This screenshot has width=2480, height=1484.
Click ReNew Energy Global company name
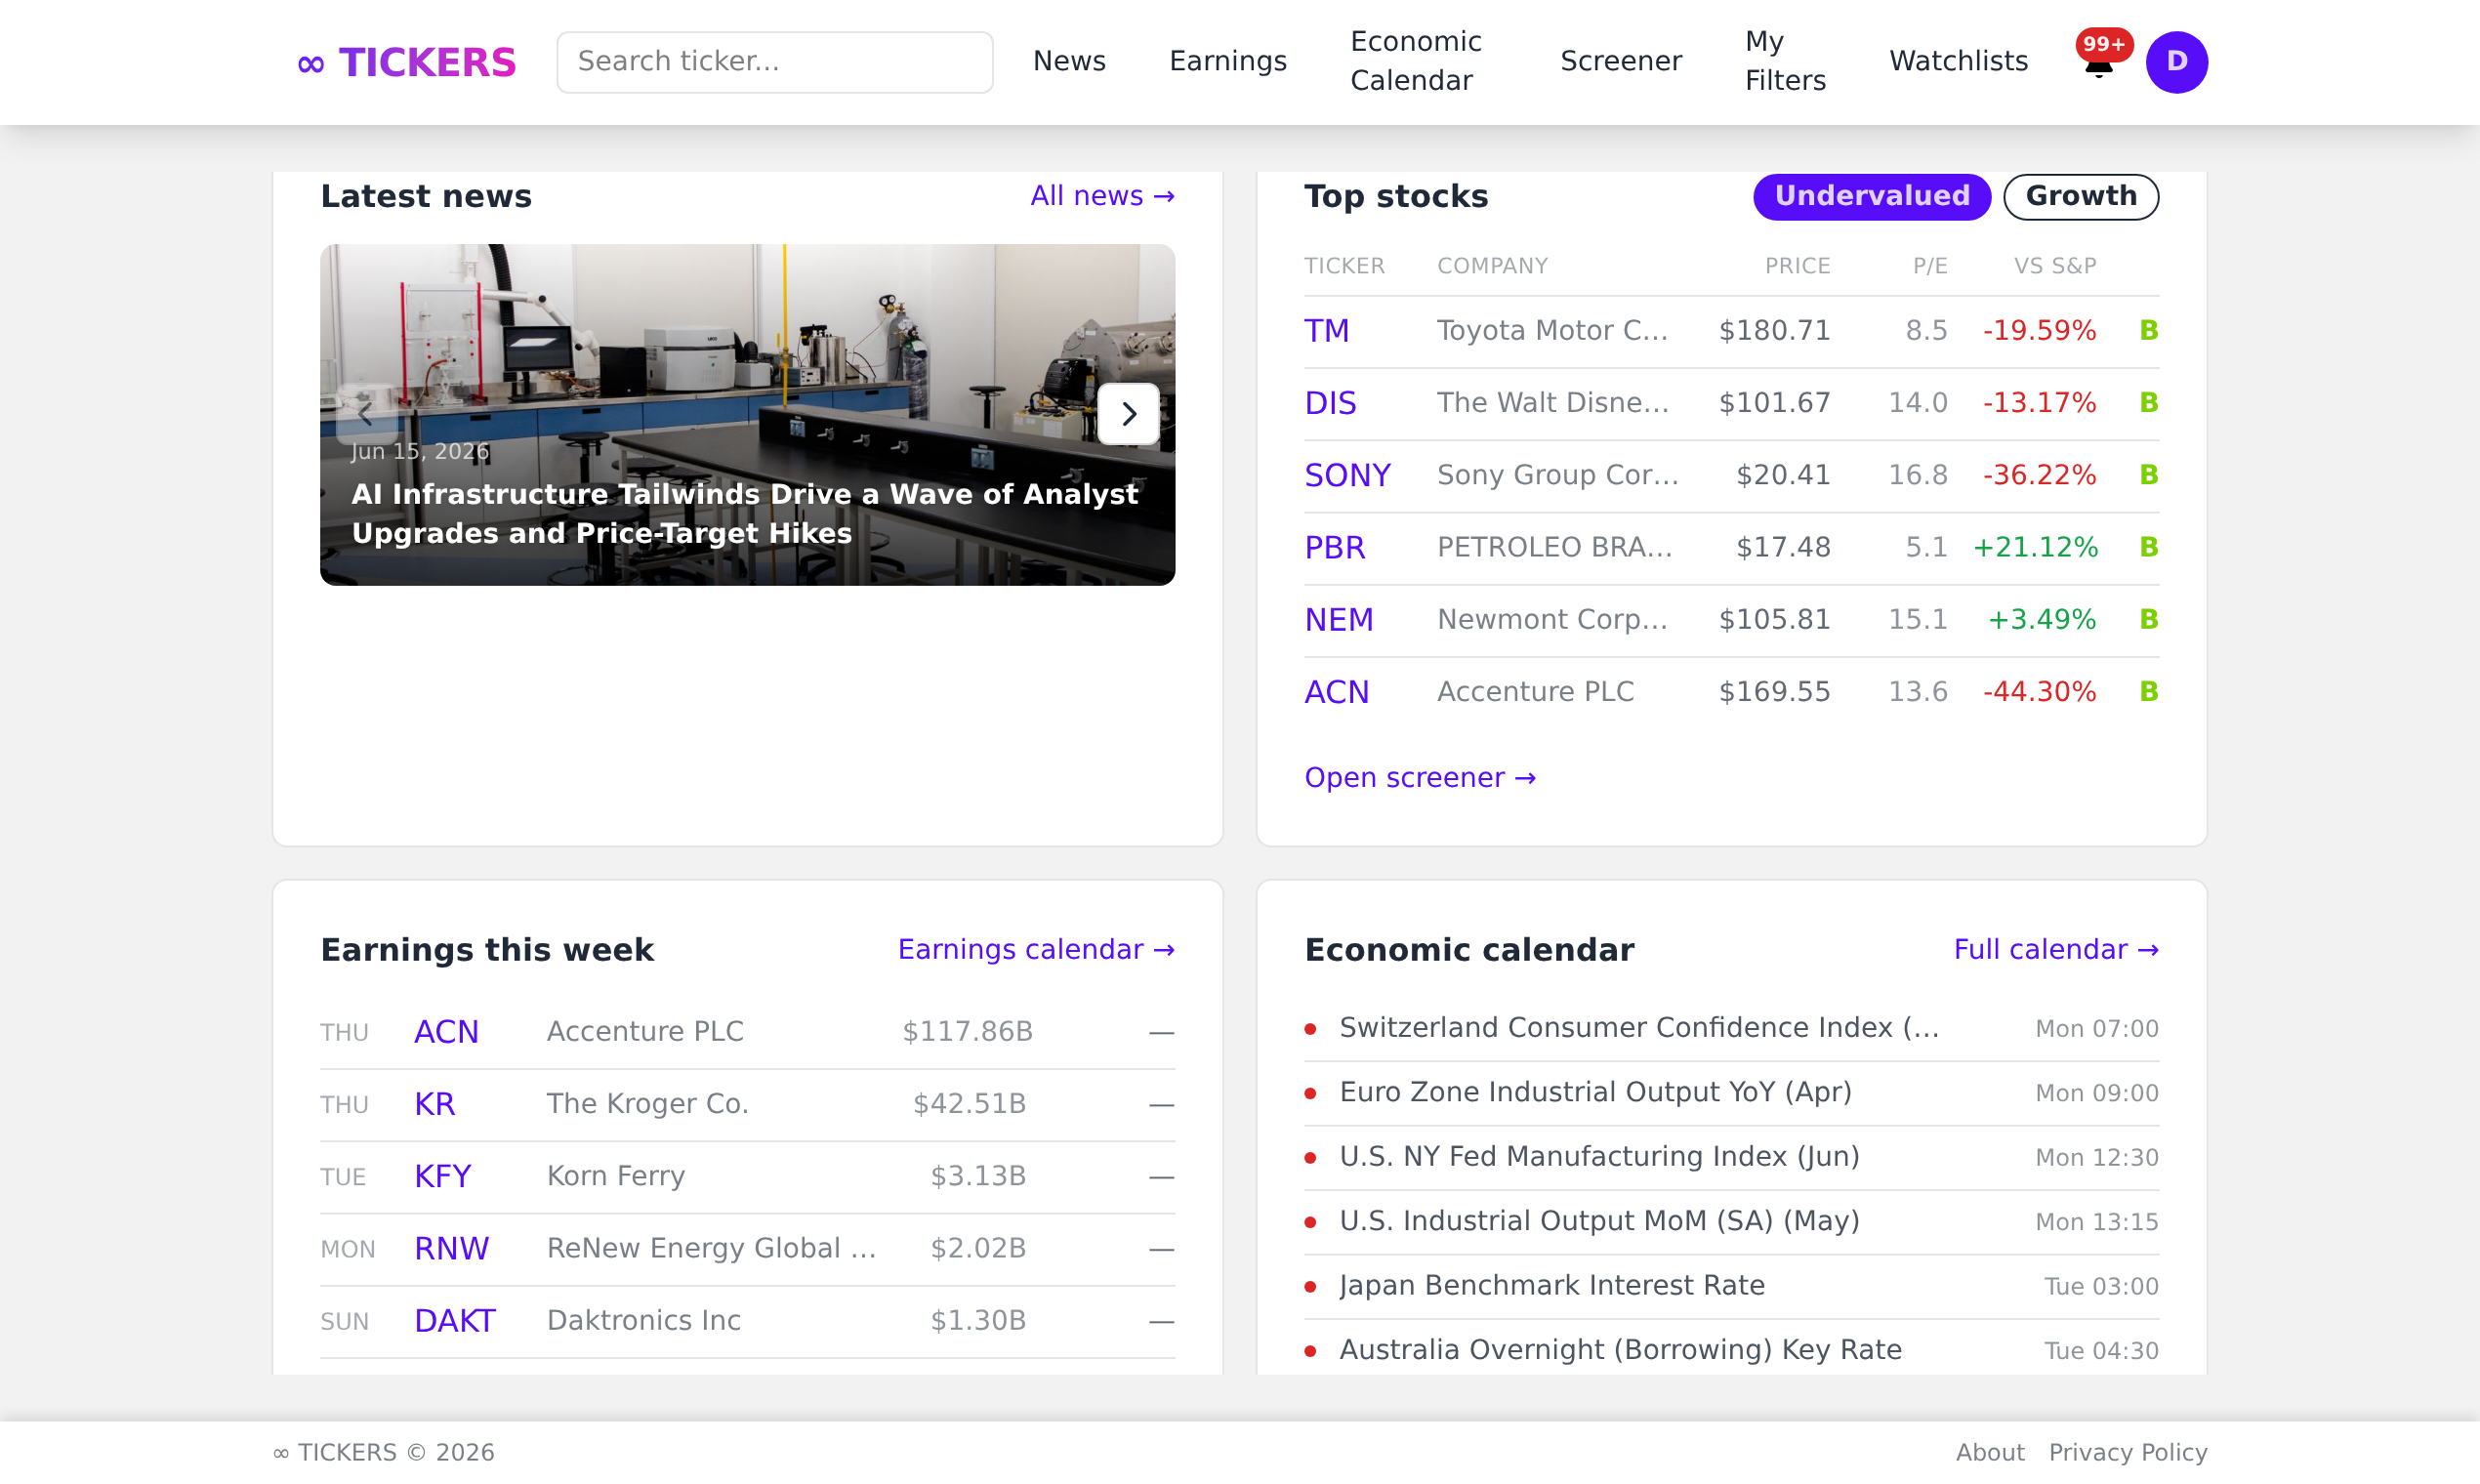point(711,1249)
